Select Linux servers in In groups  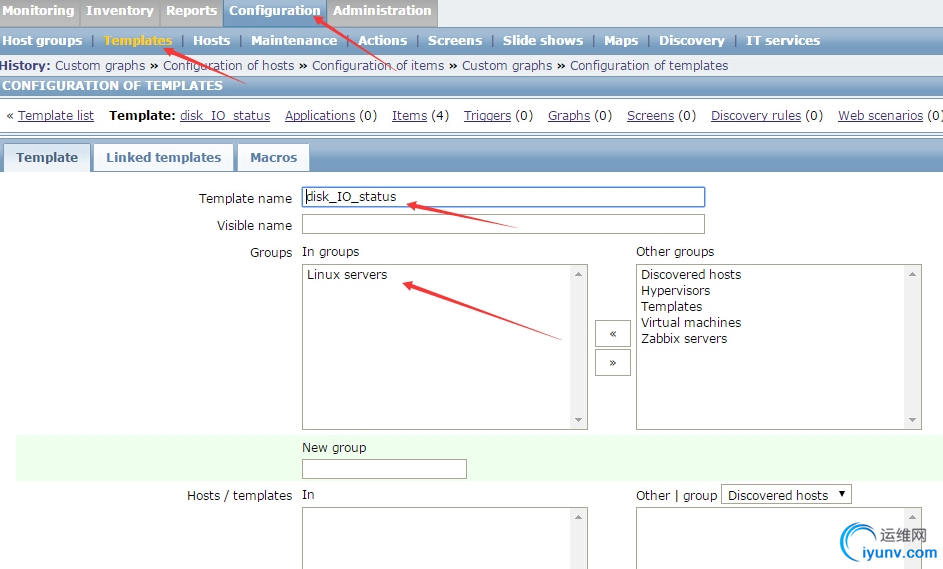[x=347, y=275]
